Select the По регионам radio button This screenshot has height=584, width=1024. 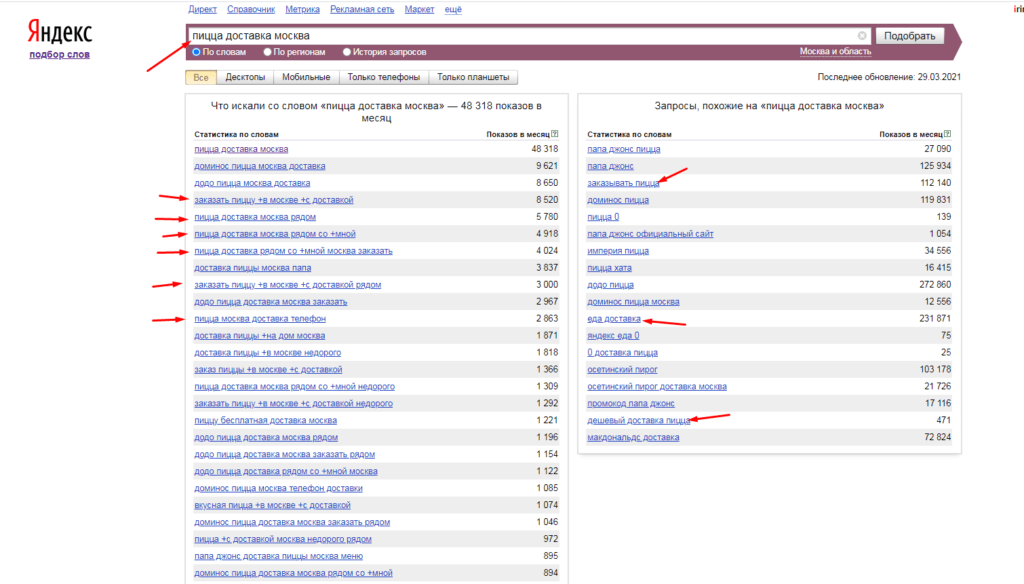(268, 52)
